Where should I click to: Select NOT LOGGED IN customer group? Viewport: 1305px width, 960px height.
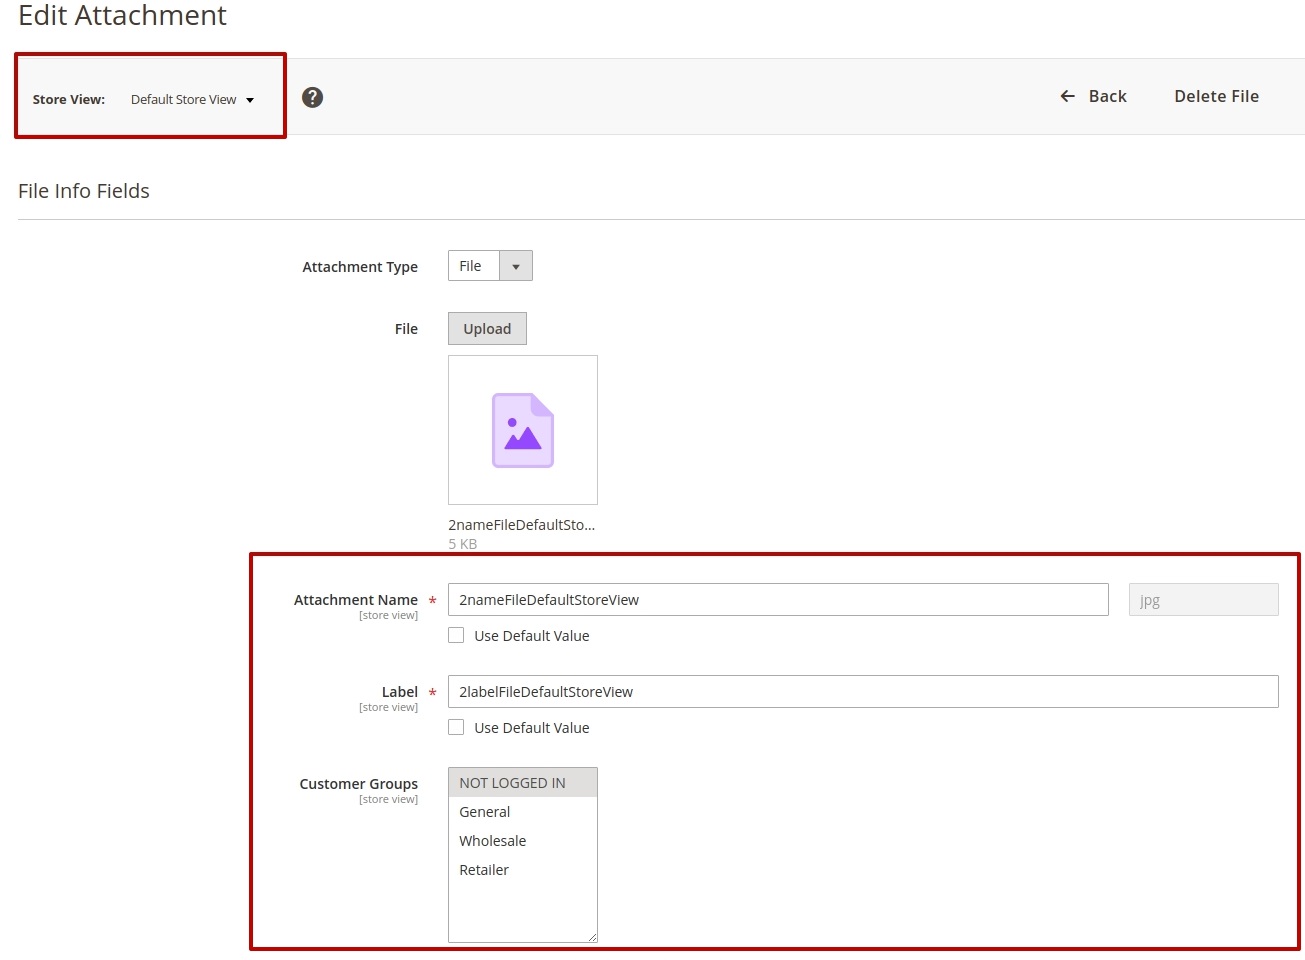(512, 783)
